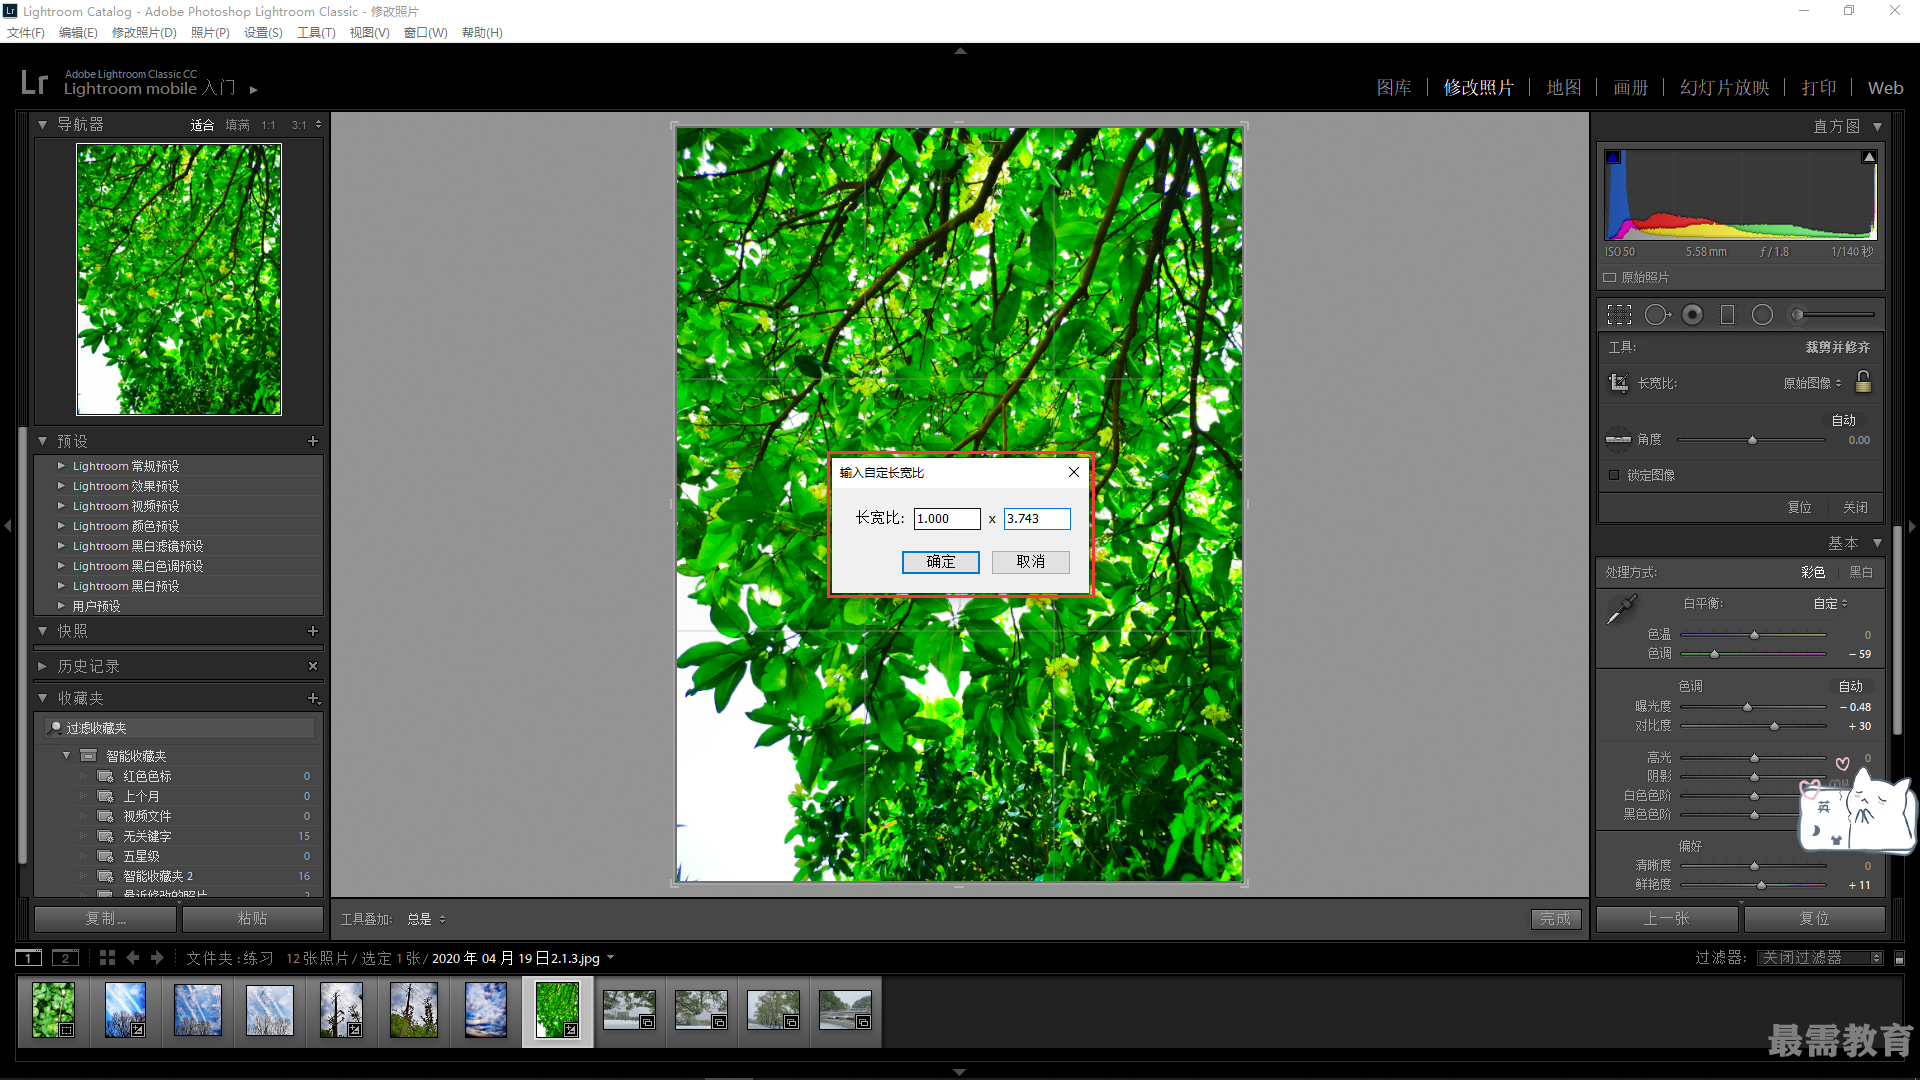Toggle the aspect ratio lock padlock
Viewport: 1920px width, 1080px height.
tap(1863, 381)
